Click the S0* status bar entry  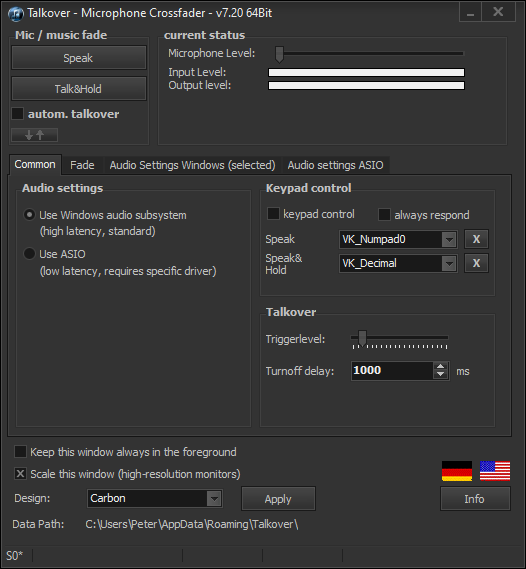click(x=15, y=556)
